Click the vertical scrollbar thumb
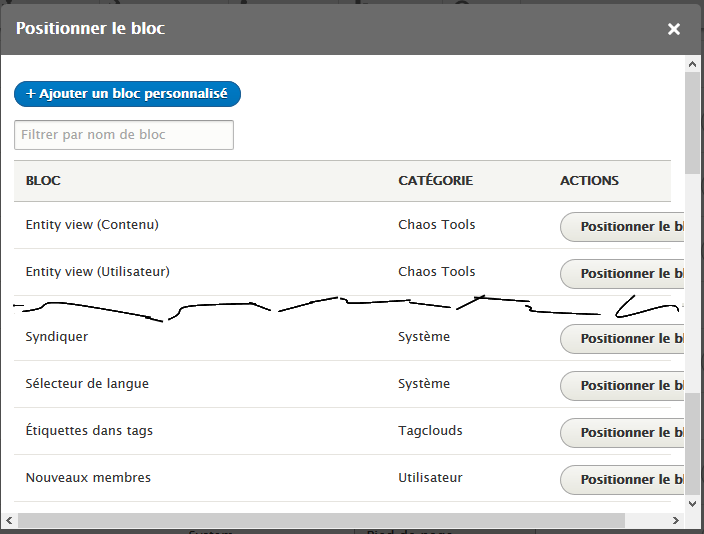 pyautogui.click(x=692, y=120)
